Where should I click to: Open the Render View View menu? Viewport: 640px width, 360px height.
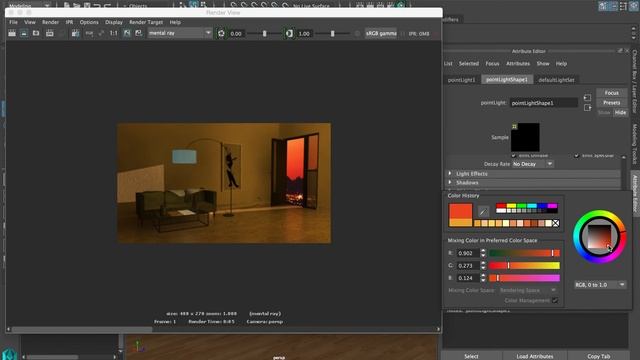(30, 22)
